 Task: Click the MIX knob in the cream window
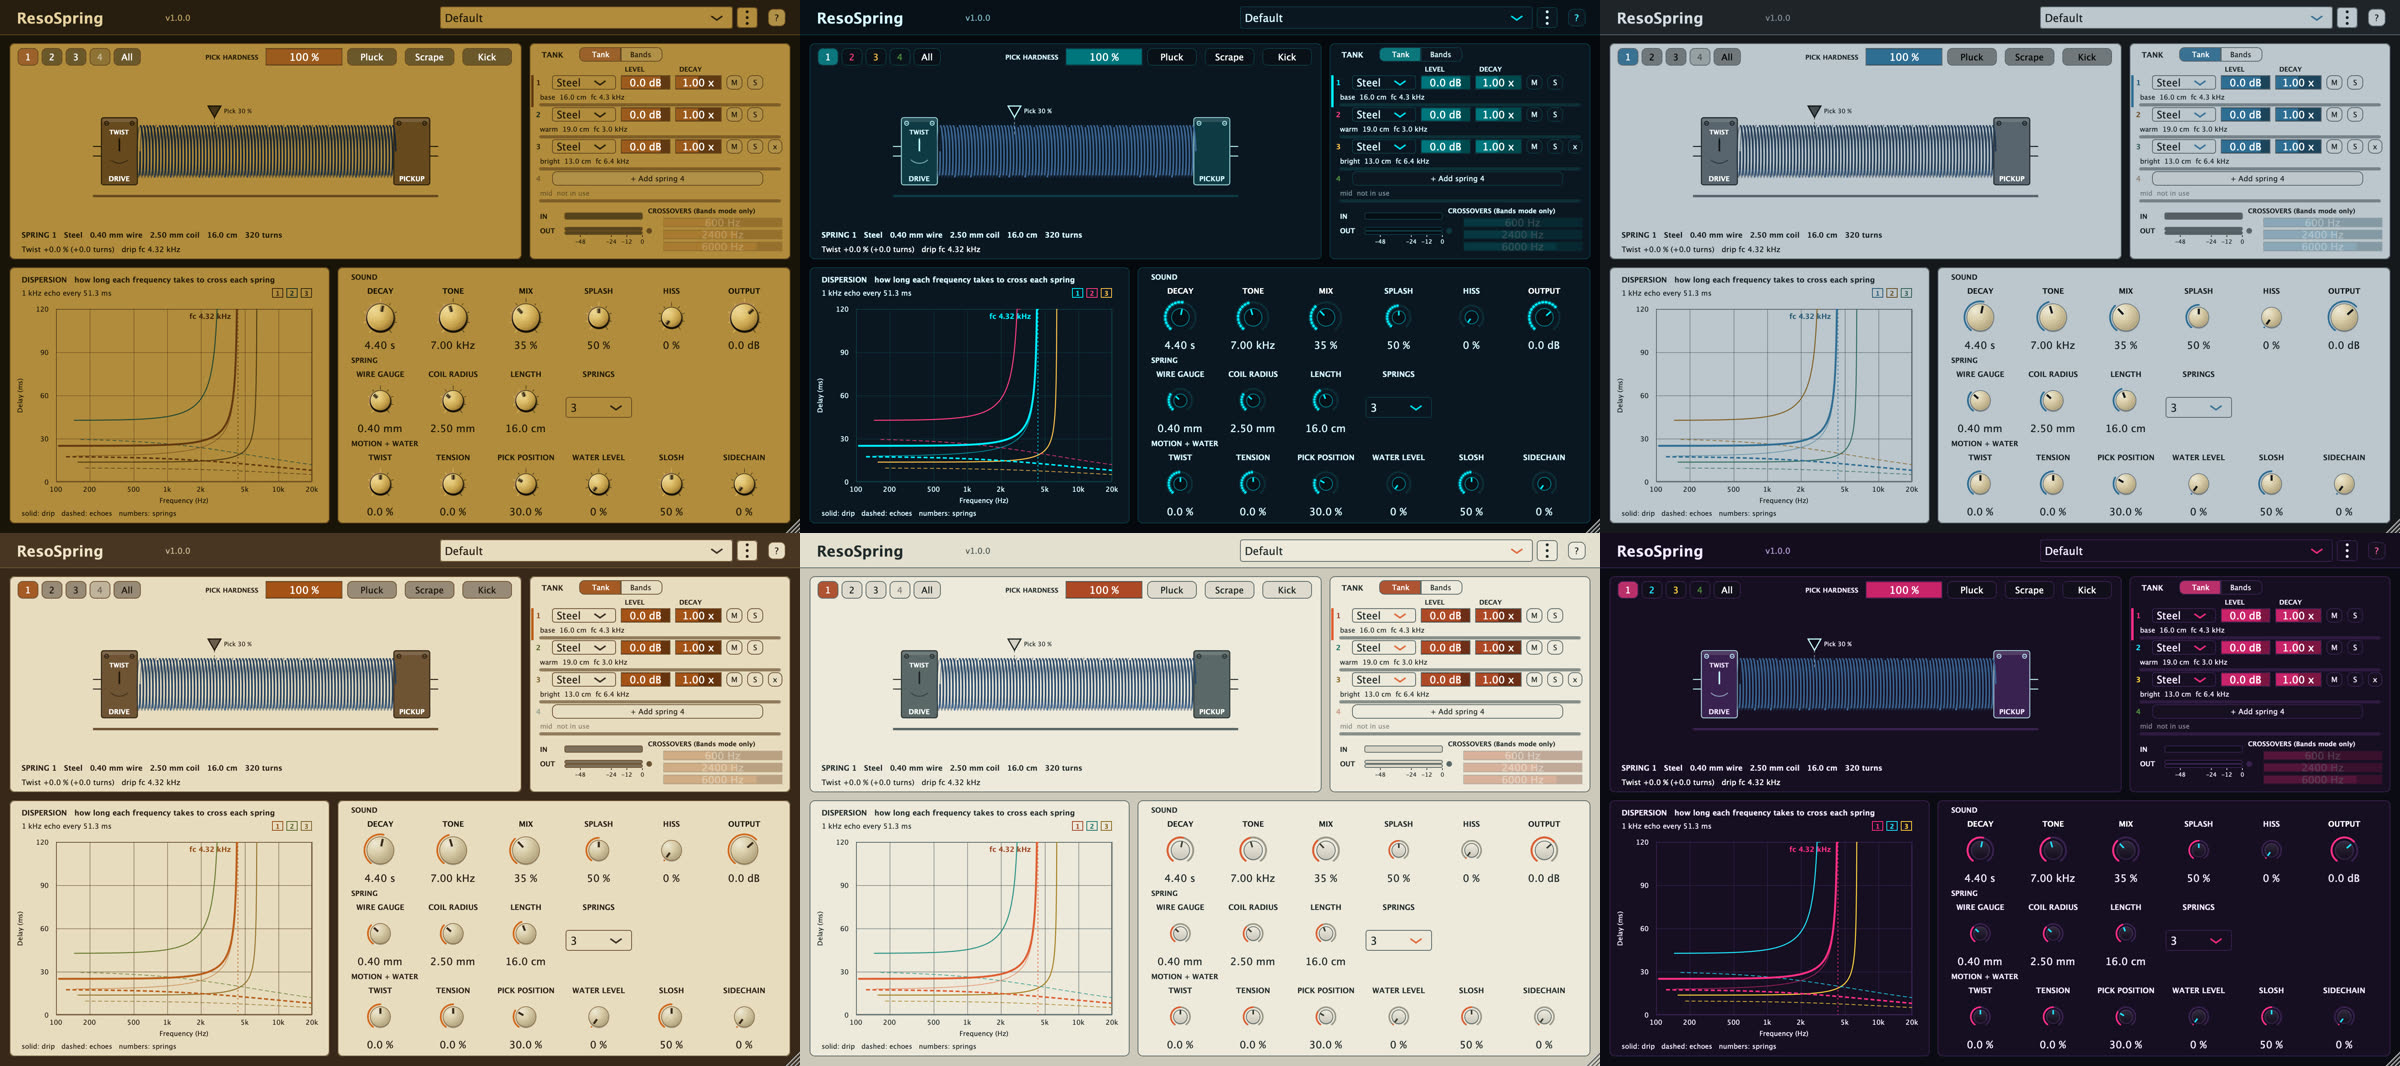[x=1326, y=850]
